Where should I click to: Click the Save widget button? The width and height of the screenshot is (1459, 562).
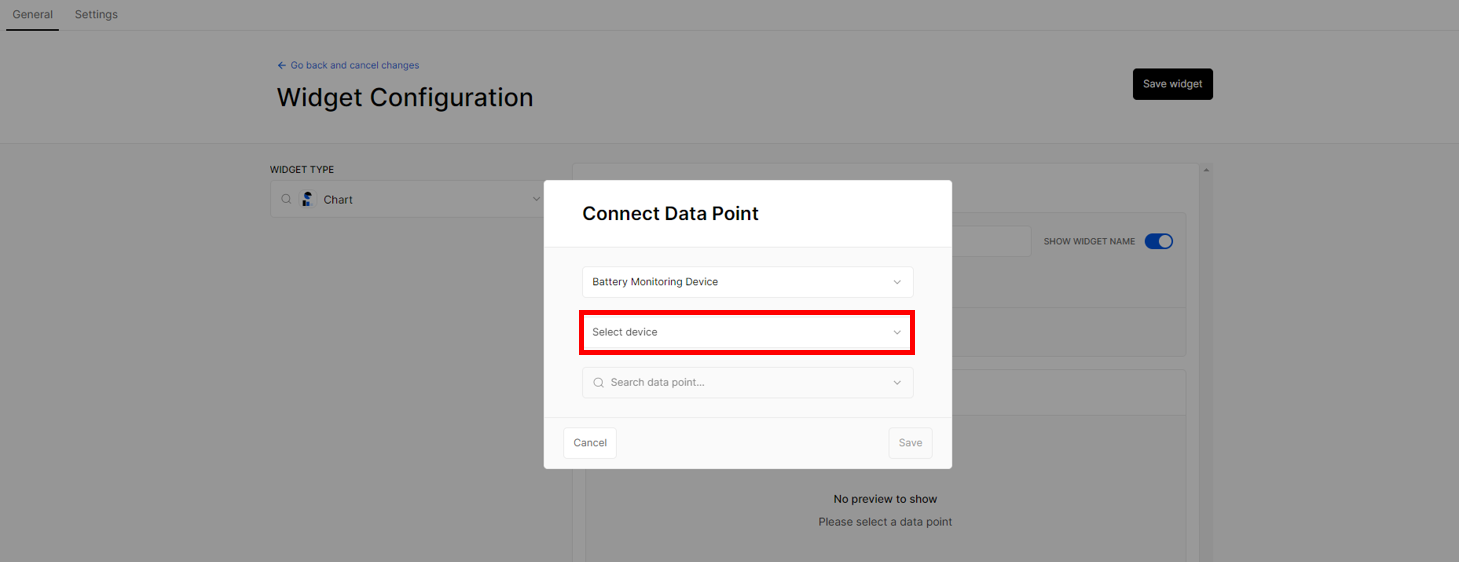coord(1173,84)
